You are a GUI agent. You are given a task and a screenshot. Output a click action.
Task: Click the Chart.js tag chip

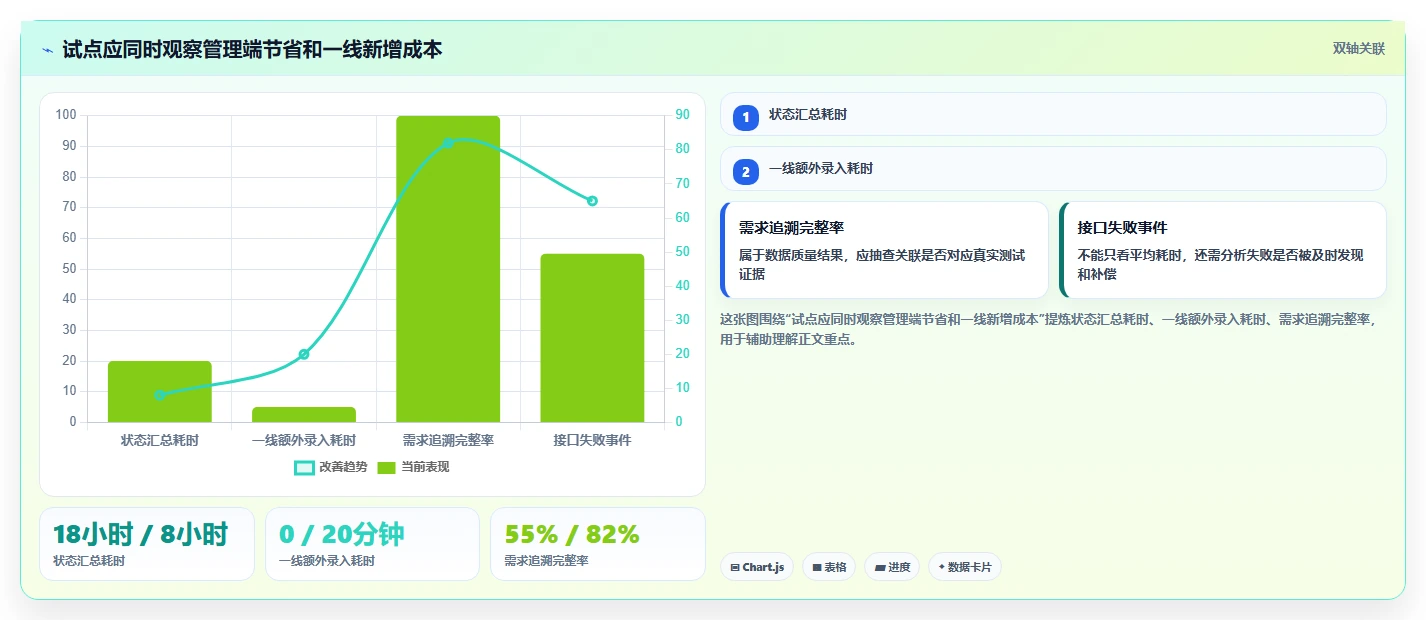click(x=757, y=567)
